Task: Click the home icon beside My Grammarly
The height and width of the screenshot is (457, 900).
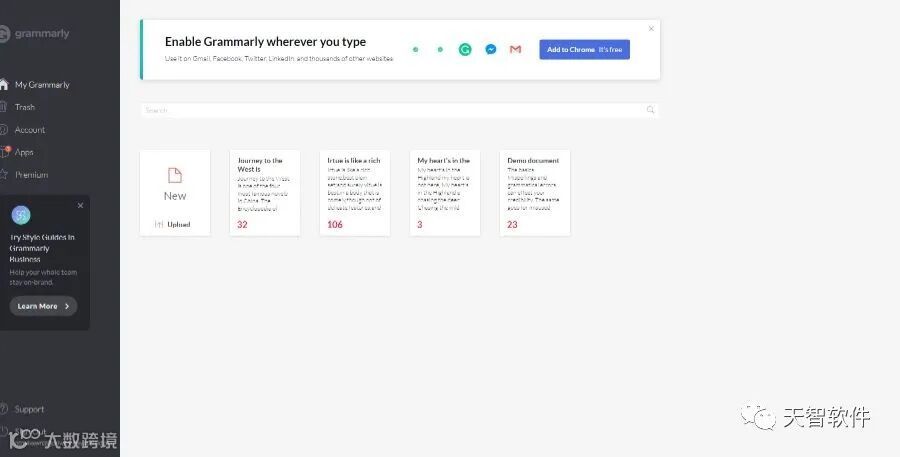Action: (x=4, y=84)
